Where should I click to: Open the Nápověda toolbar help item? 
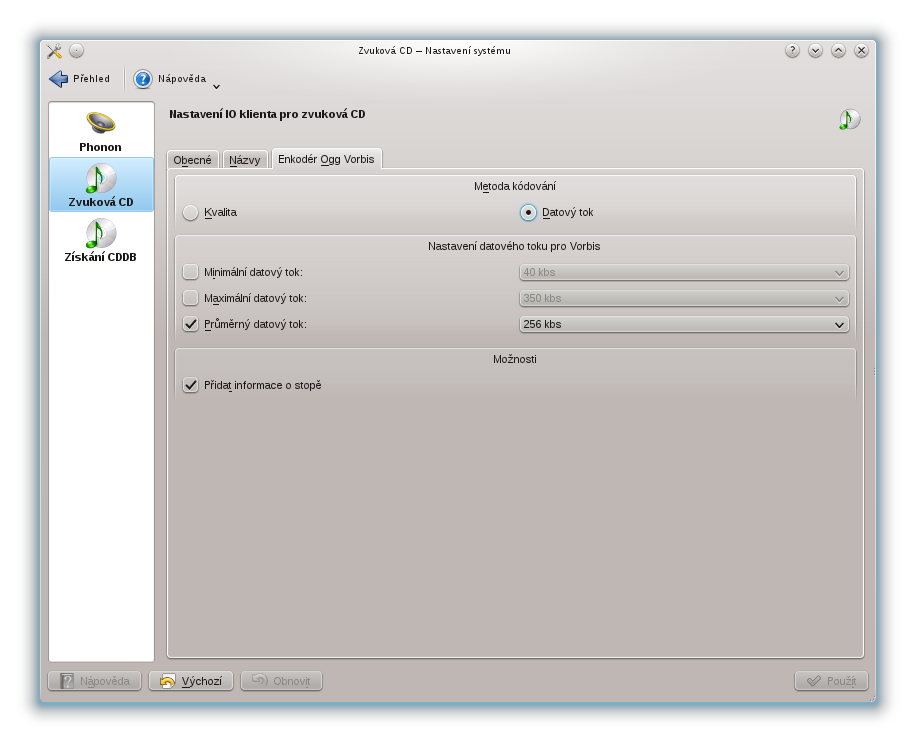click(x=169, y=79)
